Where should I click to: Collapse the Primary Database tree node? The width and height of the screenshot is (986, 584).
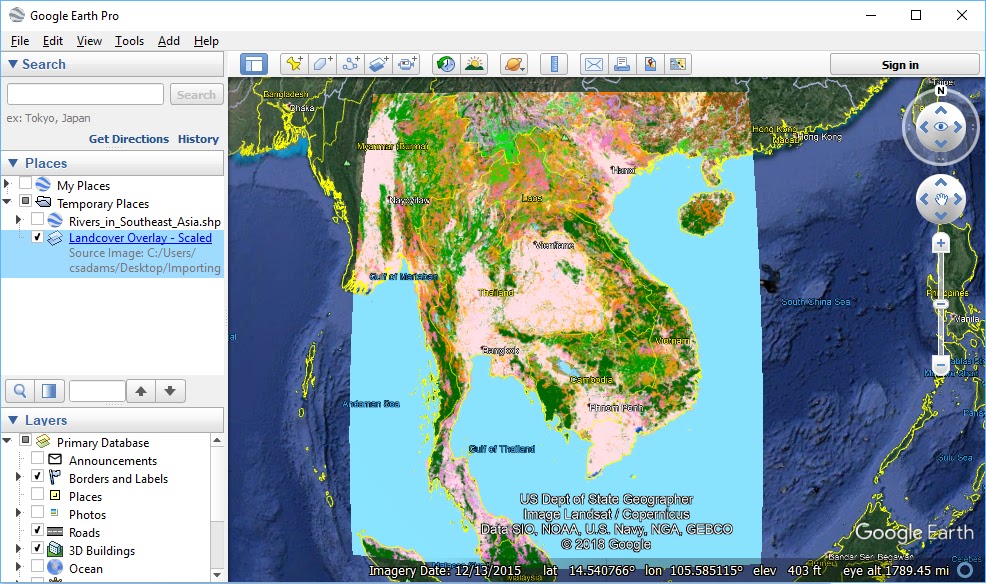coord(7,441)
